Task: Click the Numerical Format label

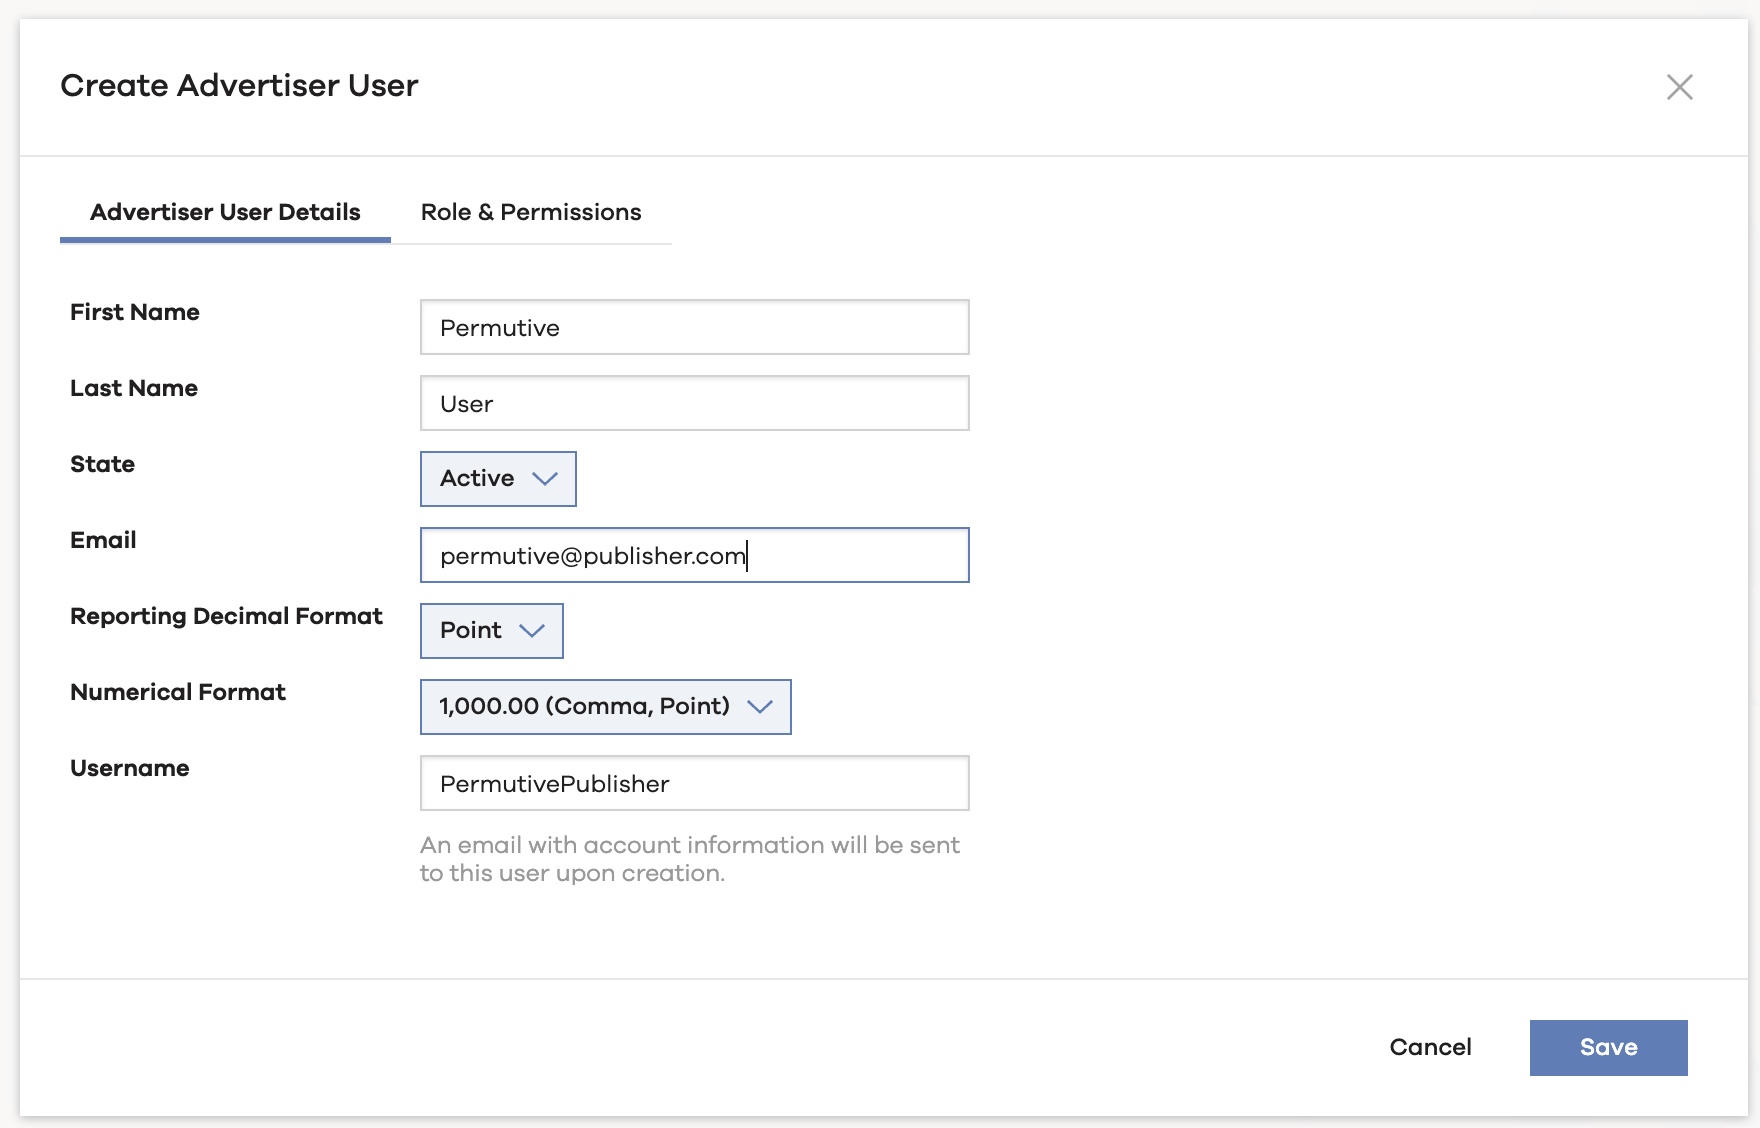Action: click(x=178, y=692)
